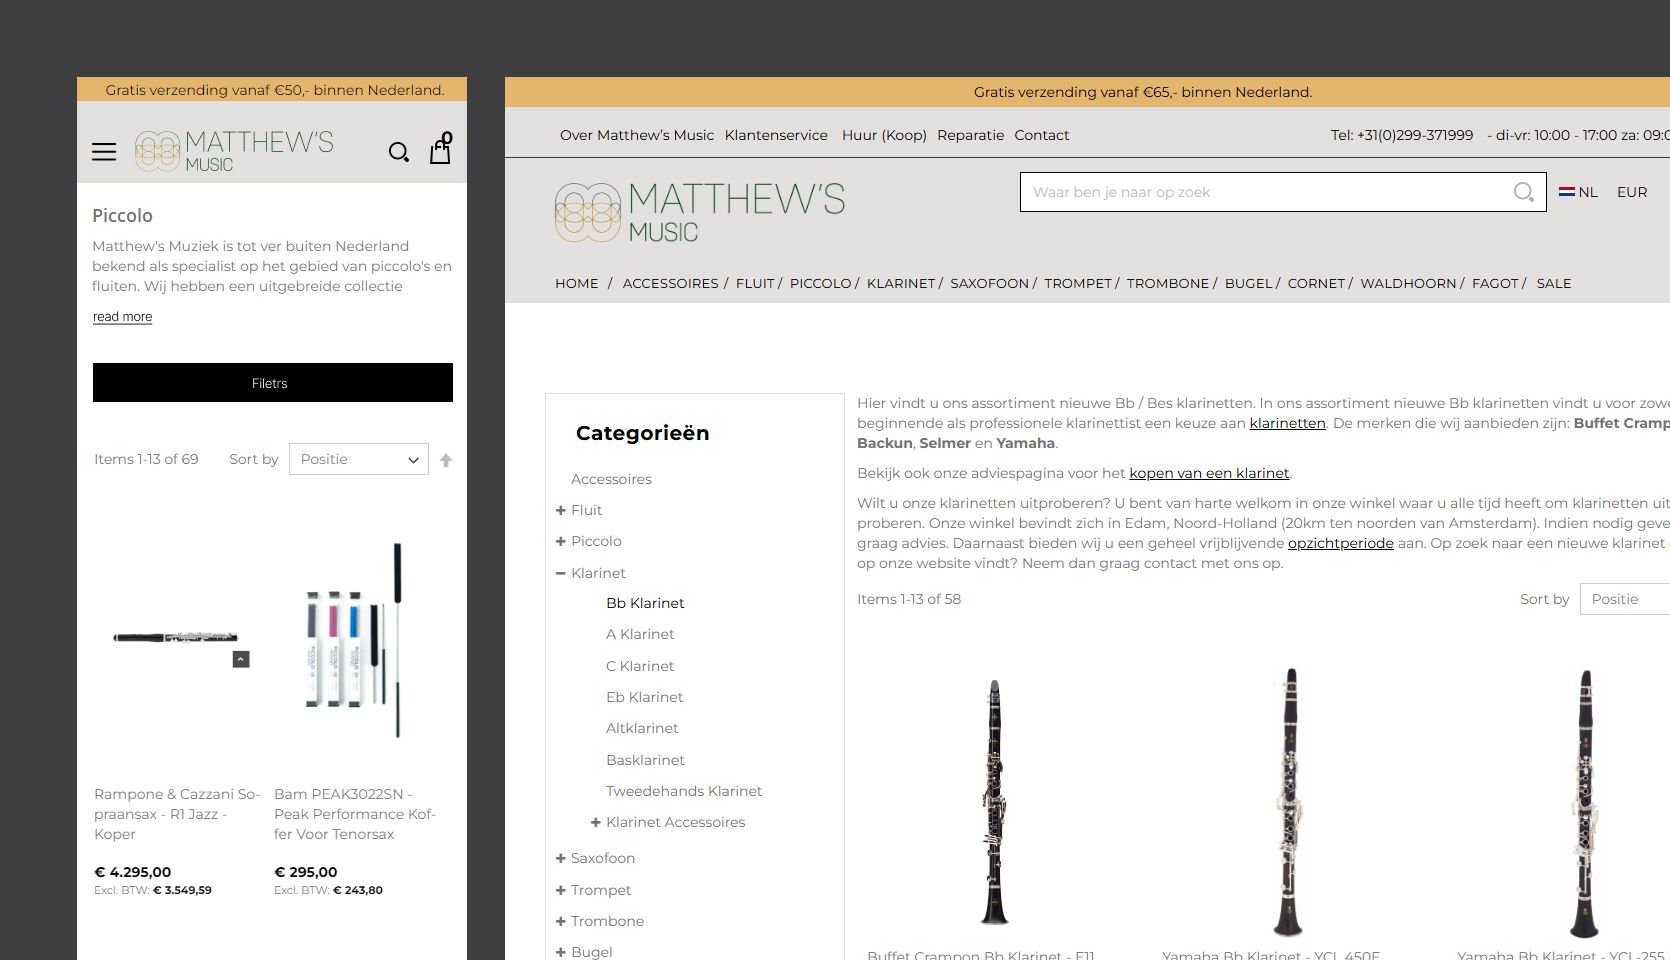The width and height of the screenshot is (1670, 960).
Task: Open the kopen van een klarinet link
Action: [1209, 473]
